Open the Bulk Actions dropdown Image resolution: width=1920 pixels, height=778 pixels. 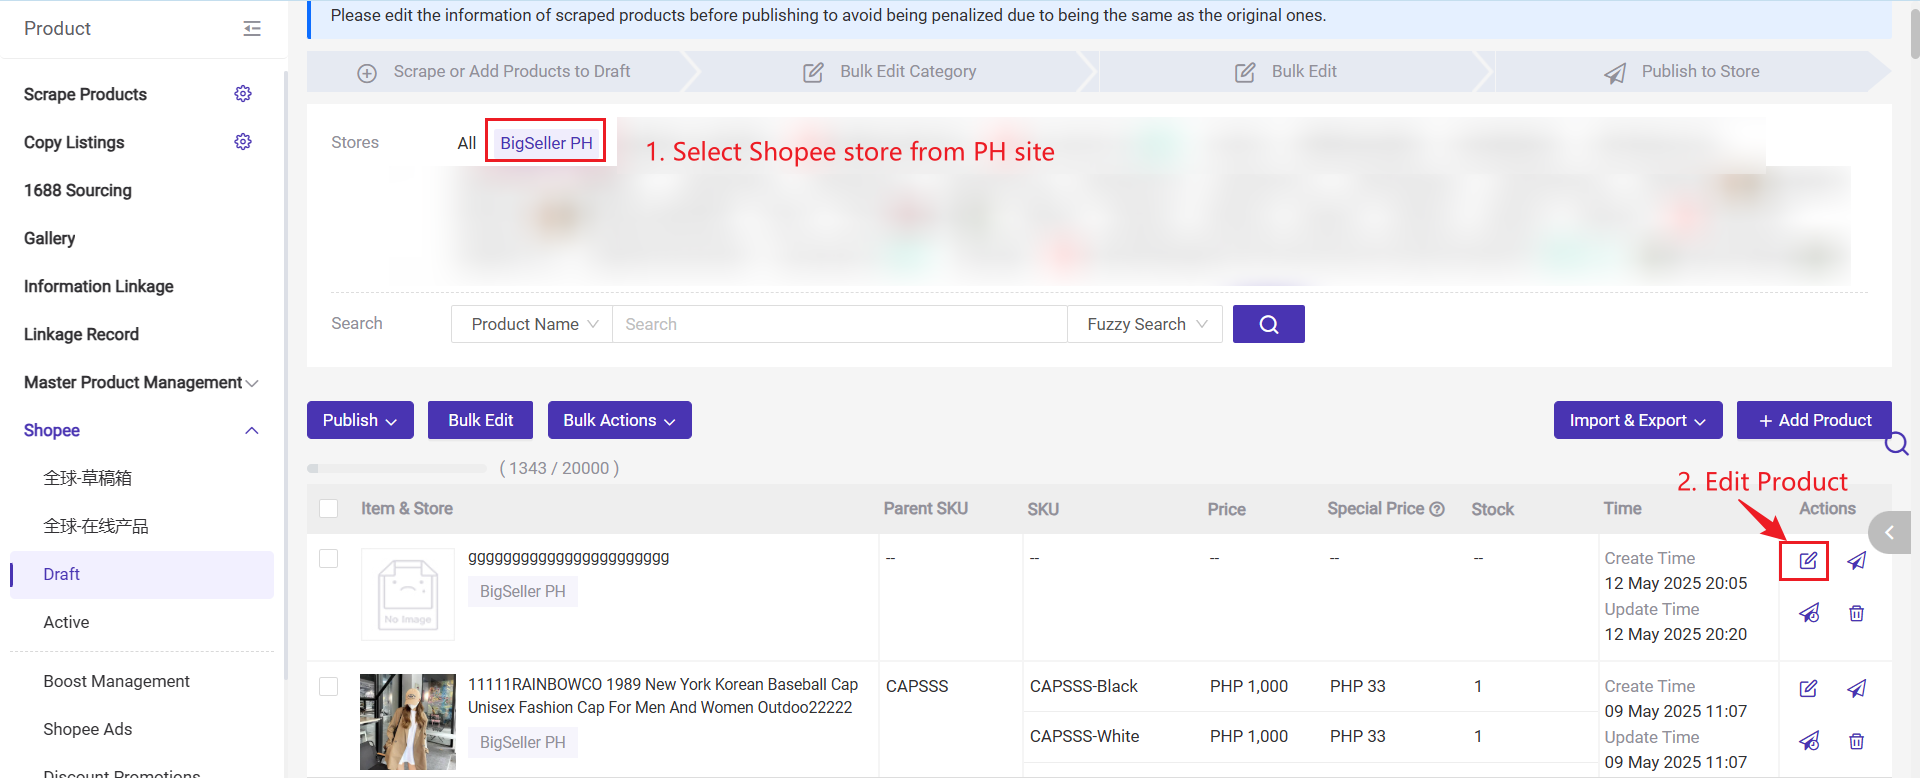pyautogui.click(x=619, y=420)
